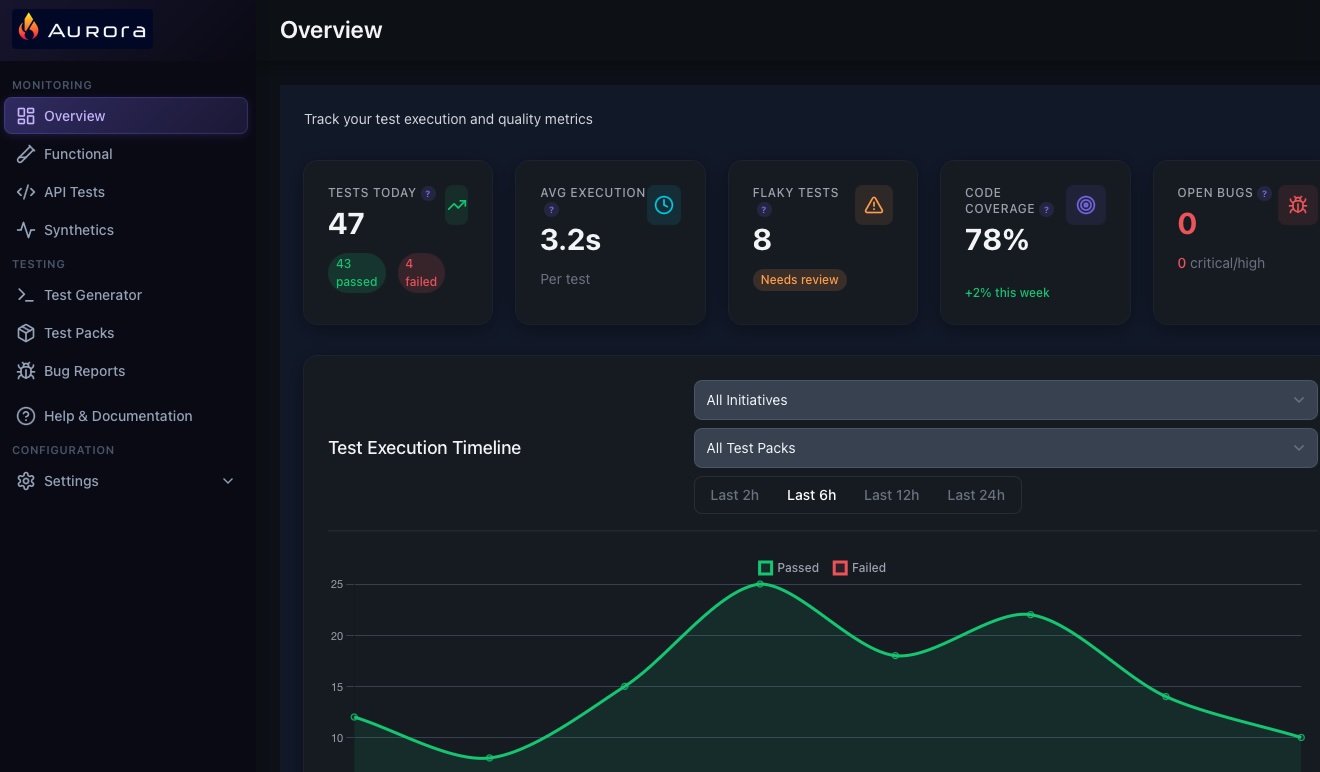The width and height of the screenshot is (1320, 772).
Task: Click the Synthetics pulse icon
Action: coord(26,230)
